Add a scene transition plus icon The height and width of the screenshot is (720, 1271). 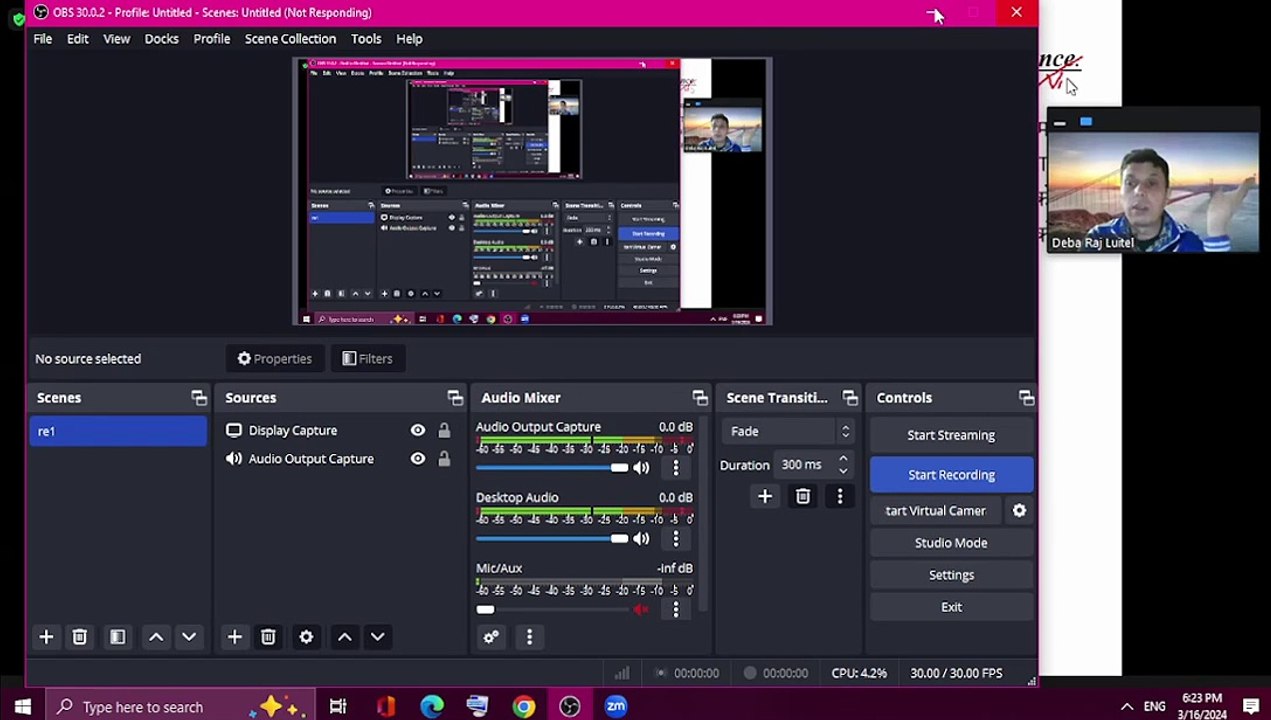point(765,496)
